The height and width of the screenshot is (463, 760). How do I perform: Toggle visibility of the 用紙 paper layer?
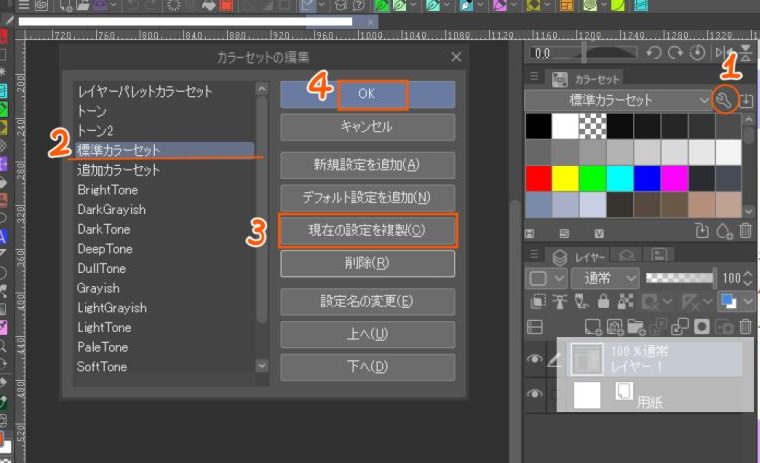[535, 395]
